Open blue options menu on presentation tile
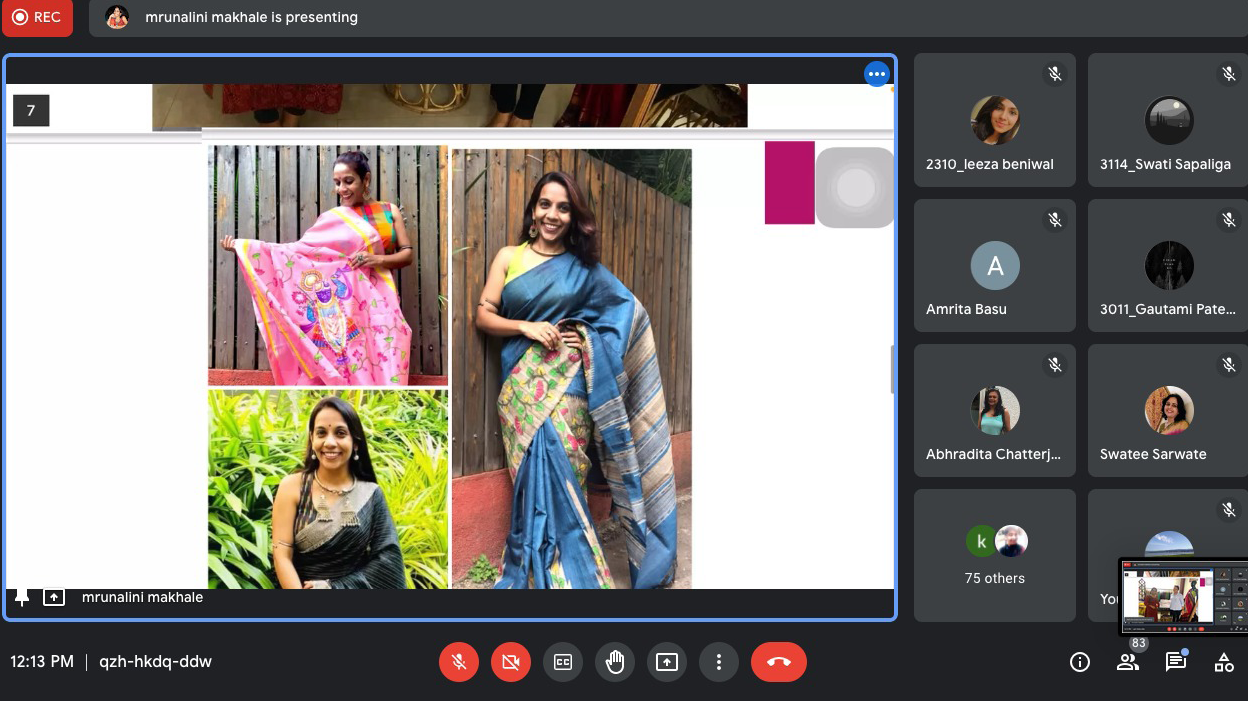 tap(877, 74)
